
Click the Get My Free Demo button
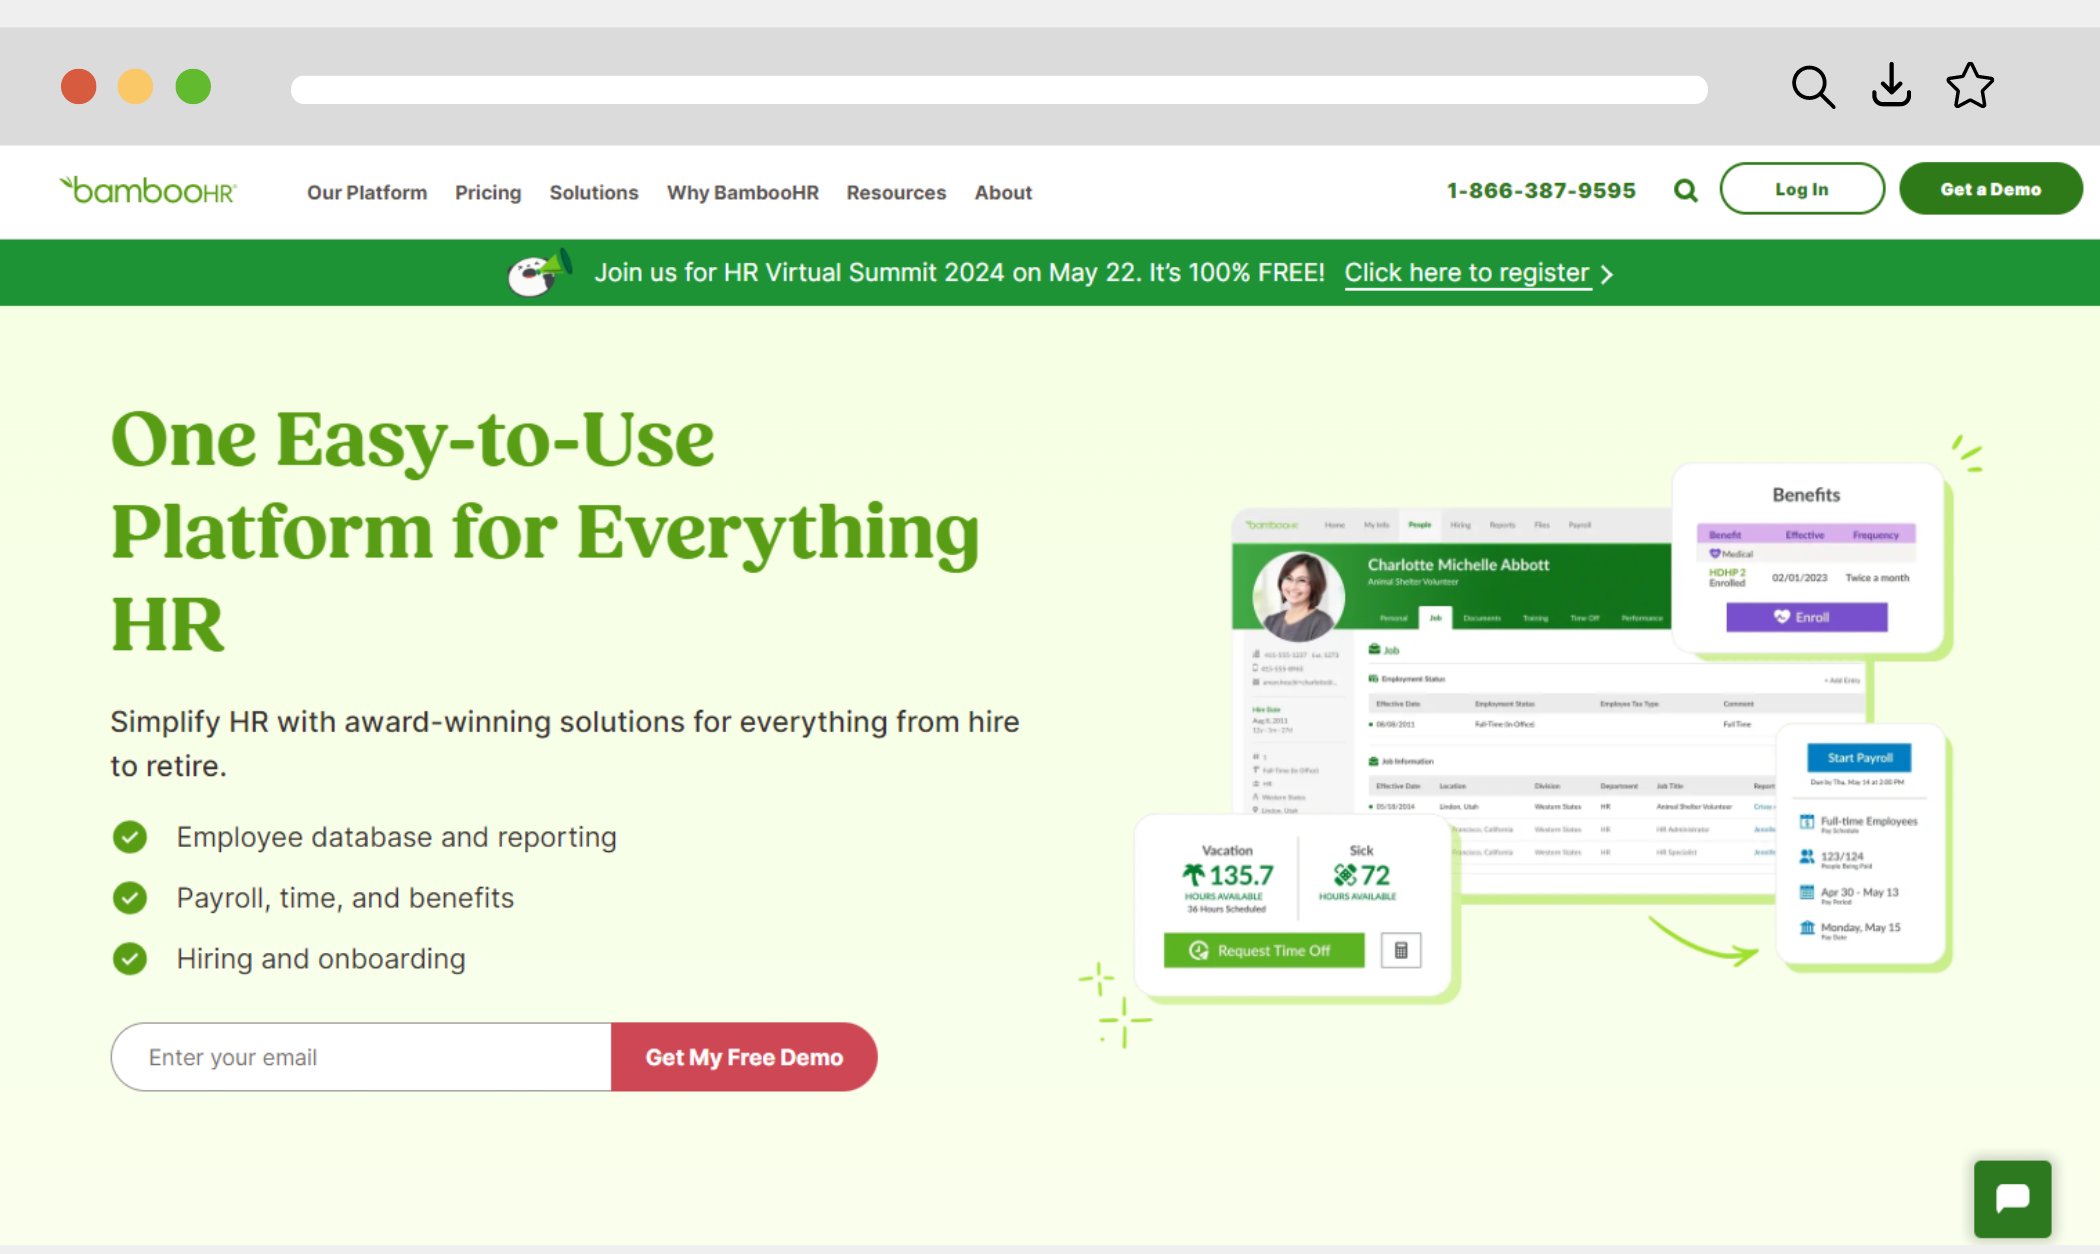(x=744, y=1057)
